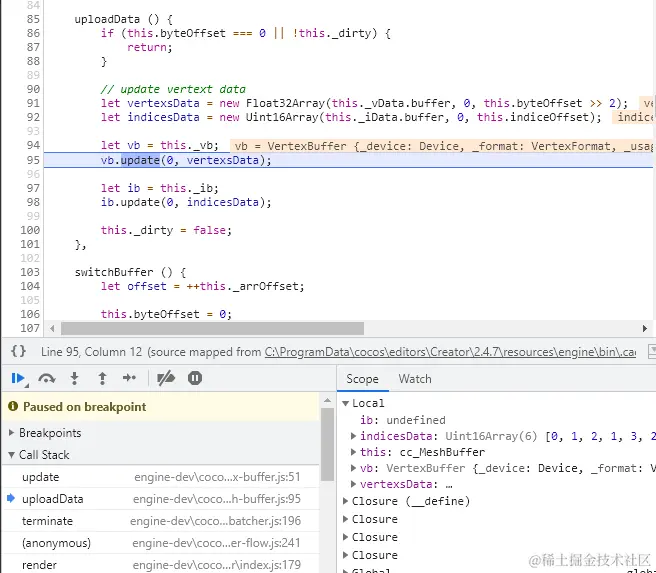Click 'engine-dev\coco...r\index.js:179' location
656x573 pixels.
(x=217, y=565)
